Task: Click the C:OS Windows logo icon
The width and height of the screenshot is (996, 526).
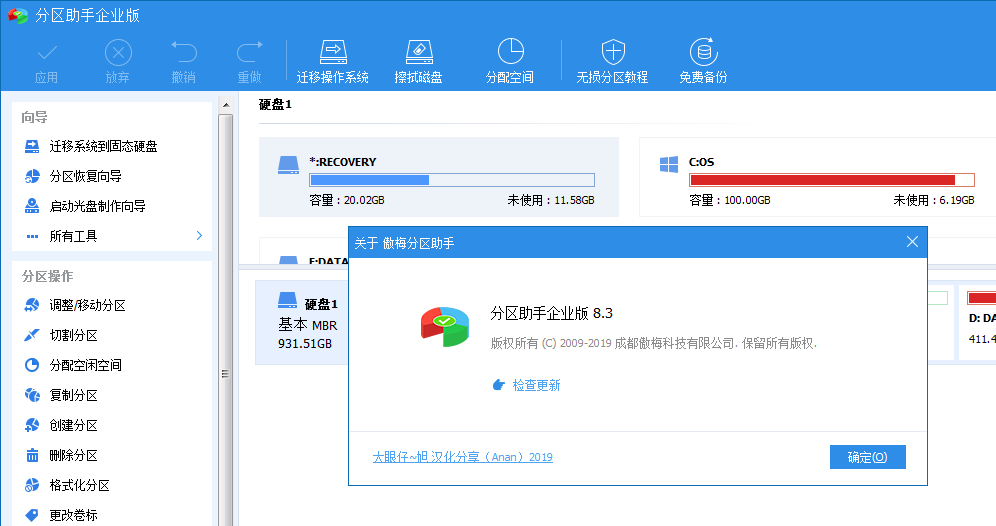Action: tap(669, 165)
